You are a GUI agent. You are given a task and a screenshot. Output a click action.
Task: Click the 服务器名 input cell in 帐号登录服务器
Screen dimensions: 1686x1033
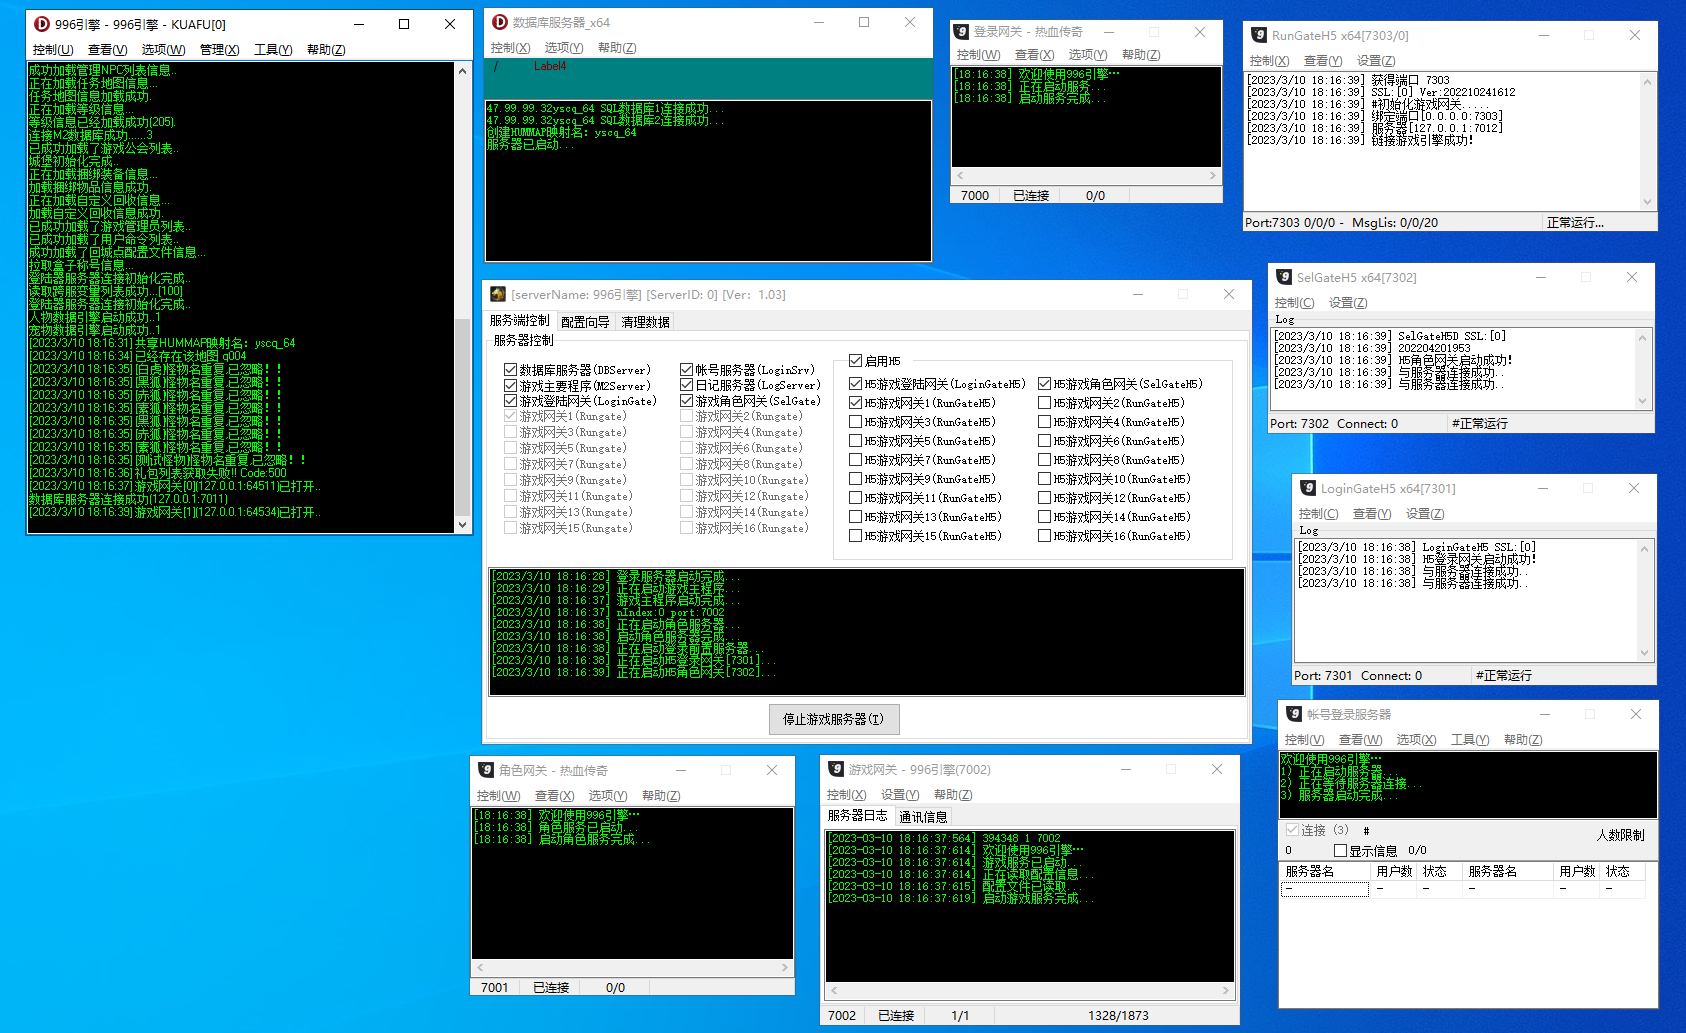1325,888
